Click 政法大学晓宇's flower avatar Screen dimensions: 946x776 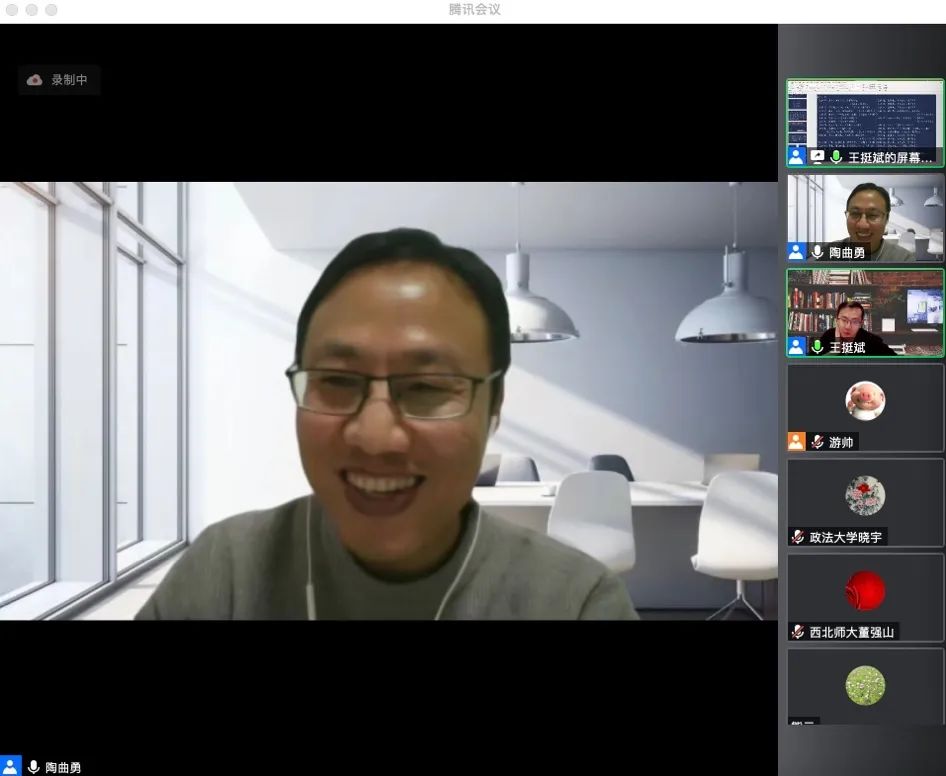[x=865, y=495]
